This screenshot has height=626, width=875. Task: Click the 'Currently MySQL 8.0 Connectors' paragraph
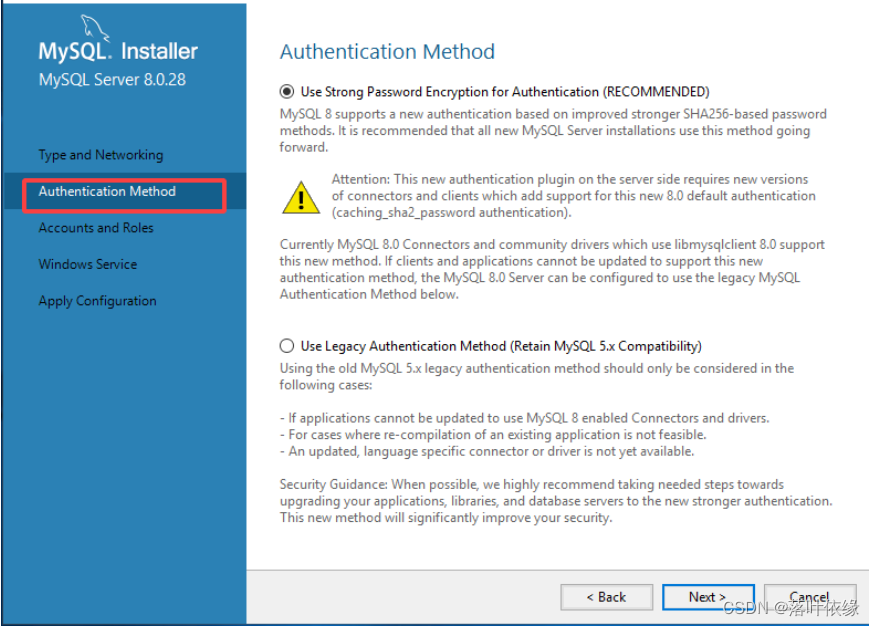click(x=552, y=269)
